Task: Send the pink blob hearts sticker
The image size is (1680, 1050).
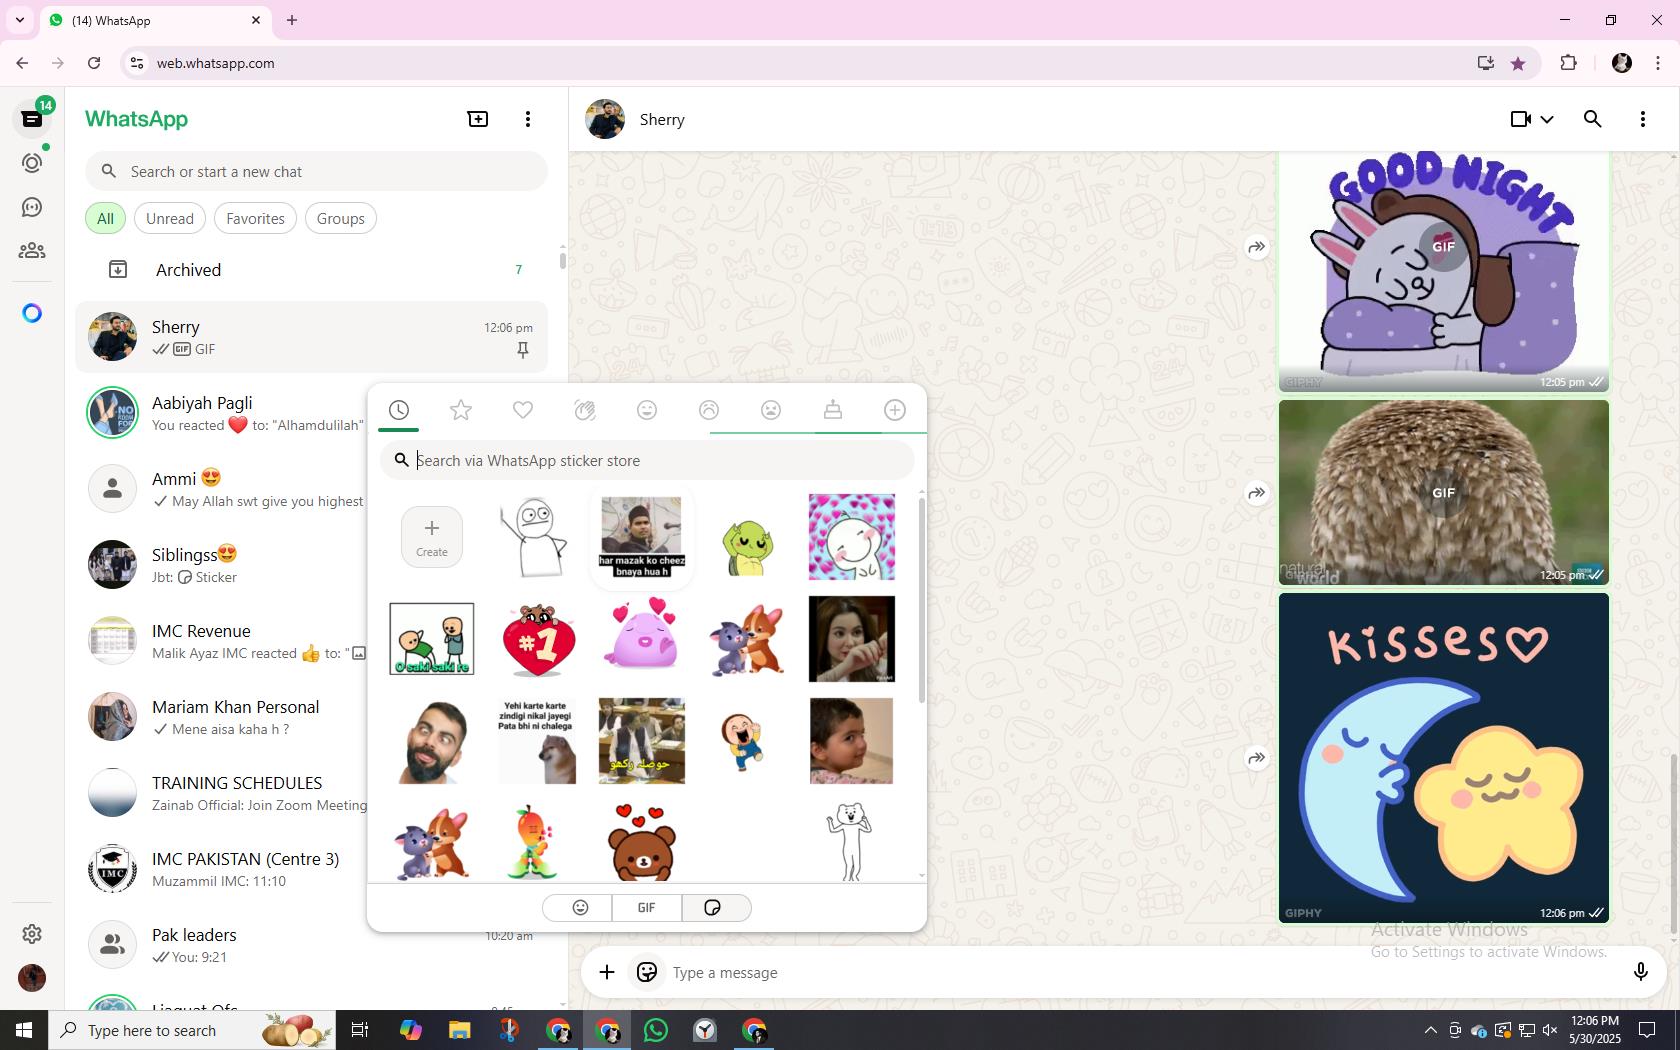Action: [642, 635]
